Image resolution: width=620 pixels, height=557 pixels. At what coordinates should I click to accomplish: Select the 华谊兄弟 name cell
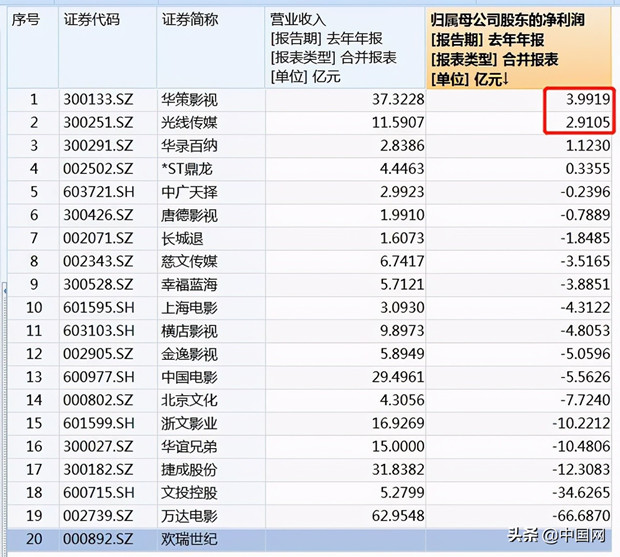(211, 446)
